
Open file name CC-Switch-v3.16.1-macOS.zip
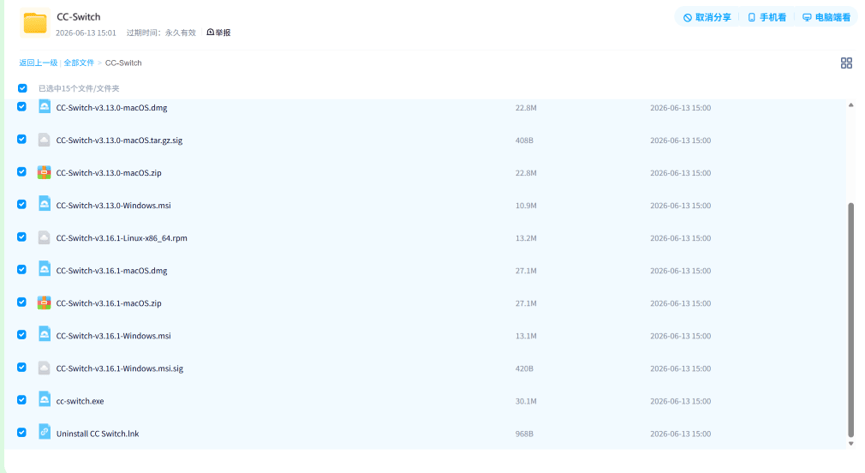[109, 303]
